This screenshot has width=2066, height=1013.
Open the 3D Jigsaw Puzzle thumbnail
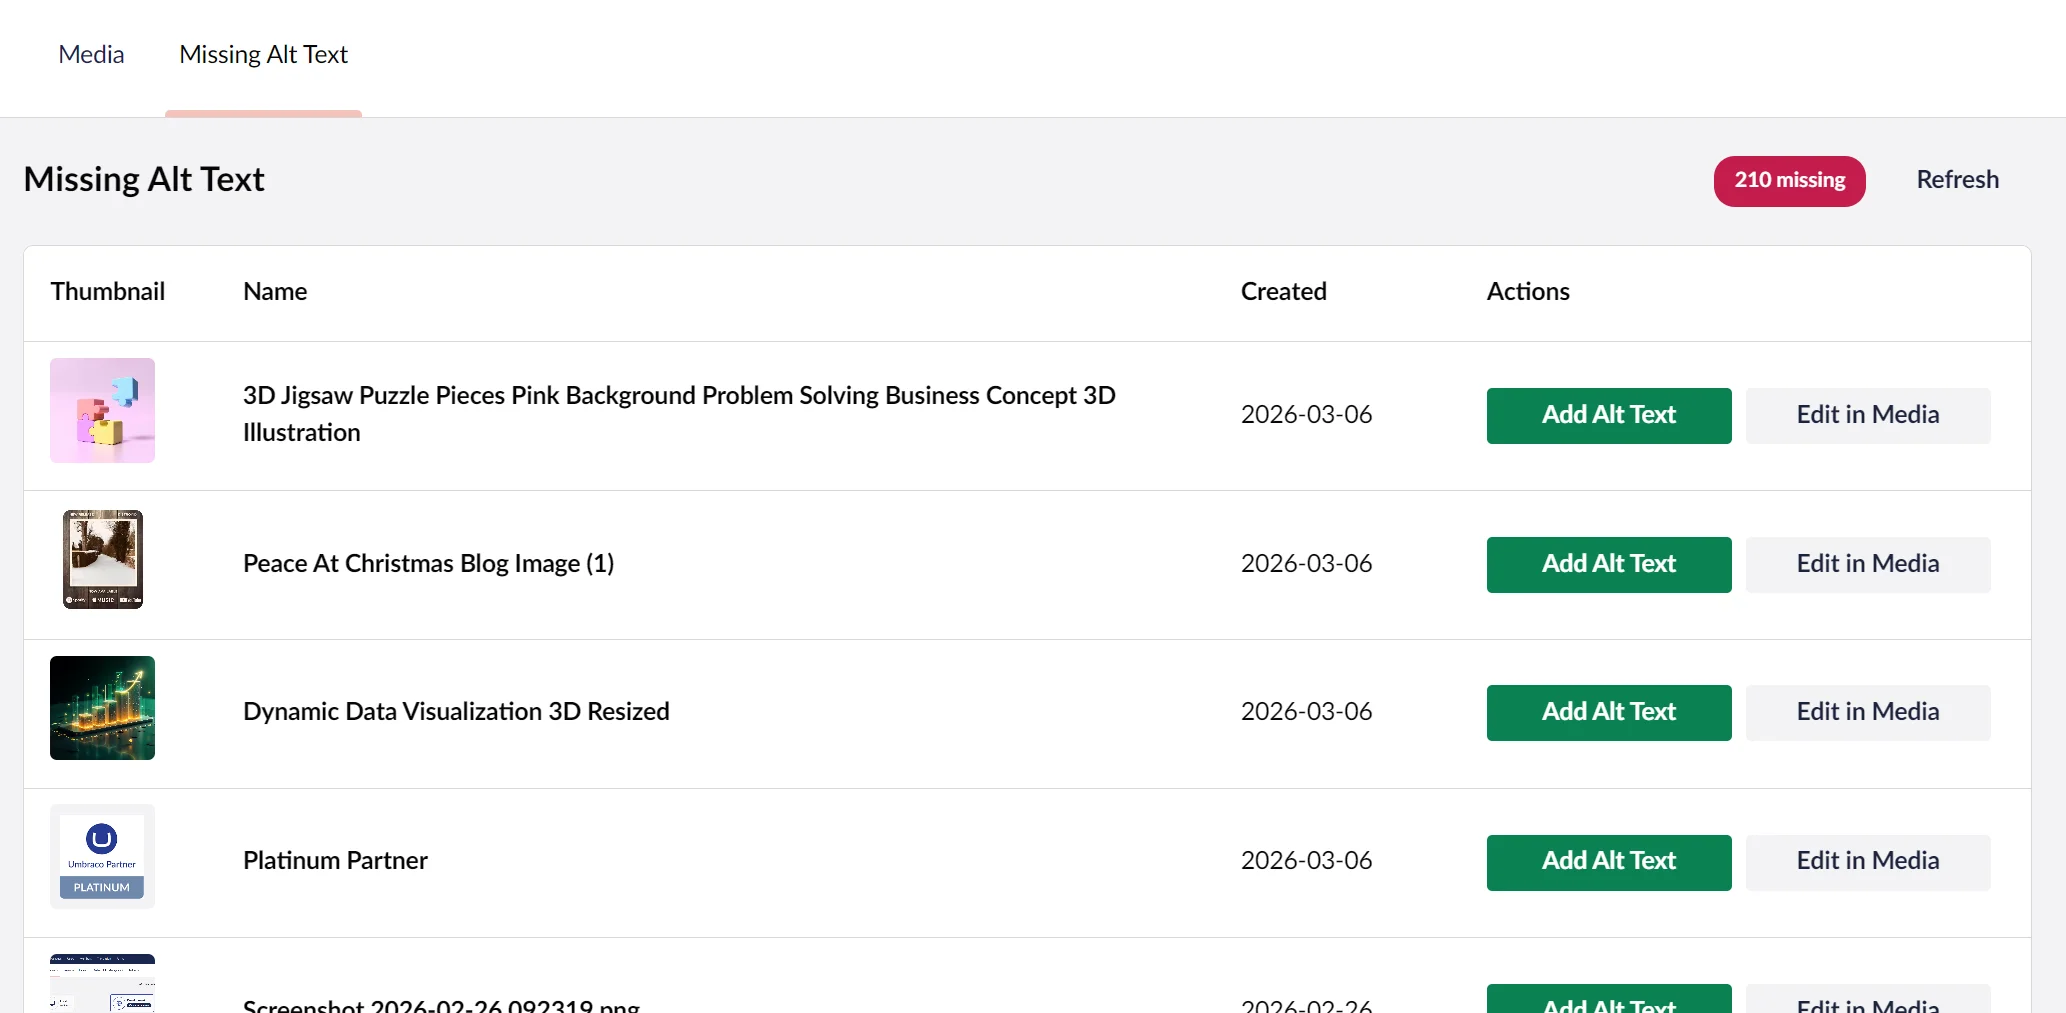pyautogui.click(x=103, y=411)
